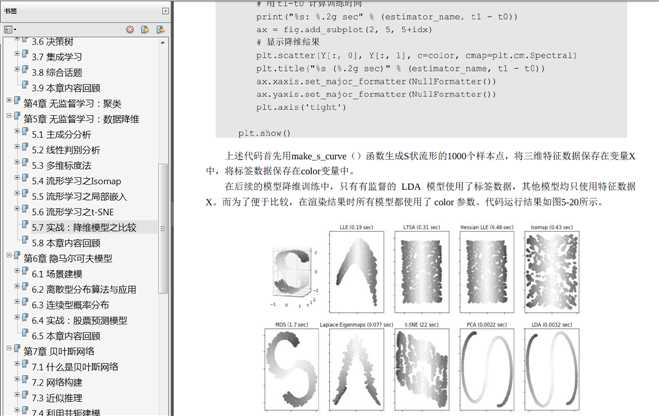Click the bookmark icon beside 6.5 本章内容回顾

pyautogui.click(x=25, y=334)
